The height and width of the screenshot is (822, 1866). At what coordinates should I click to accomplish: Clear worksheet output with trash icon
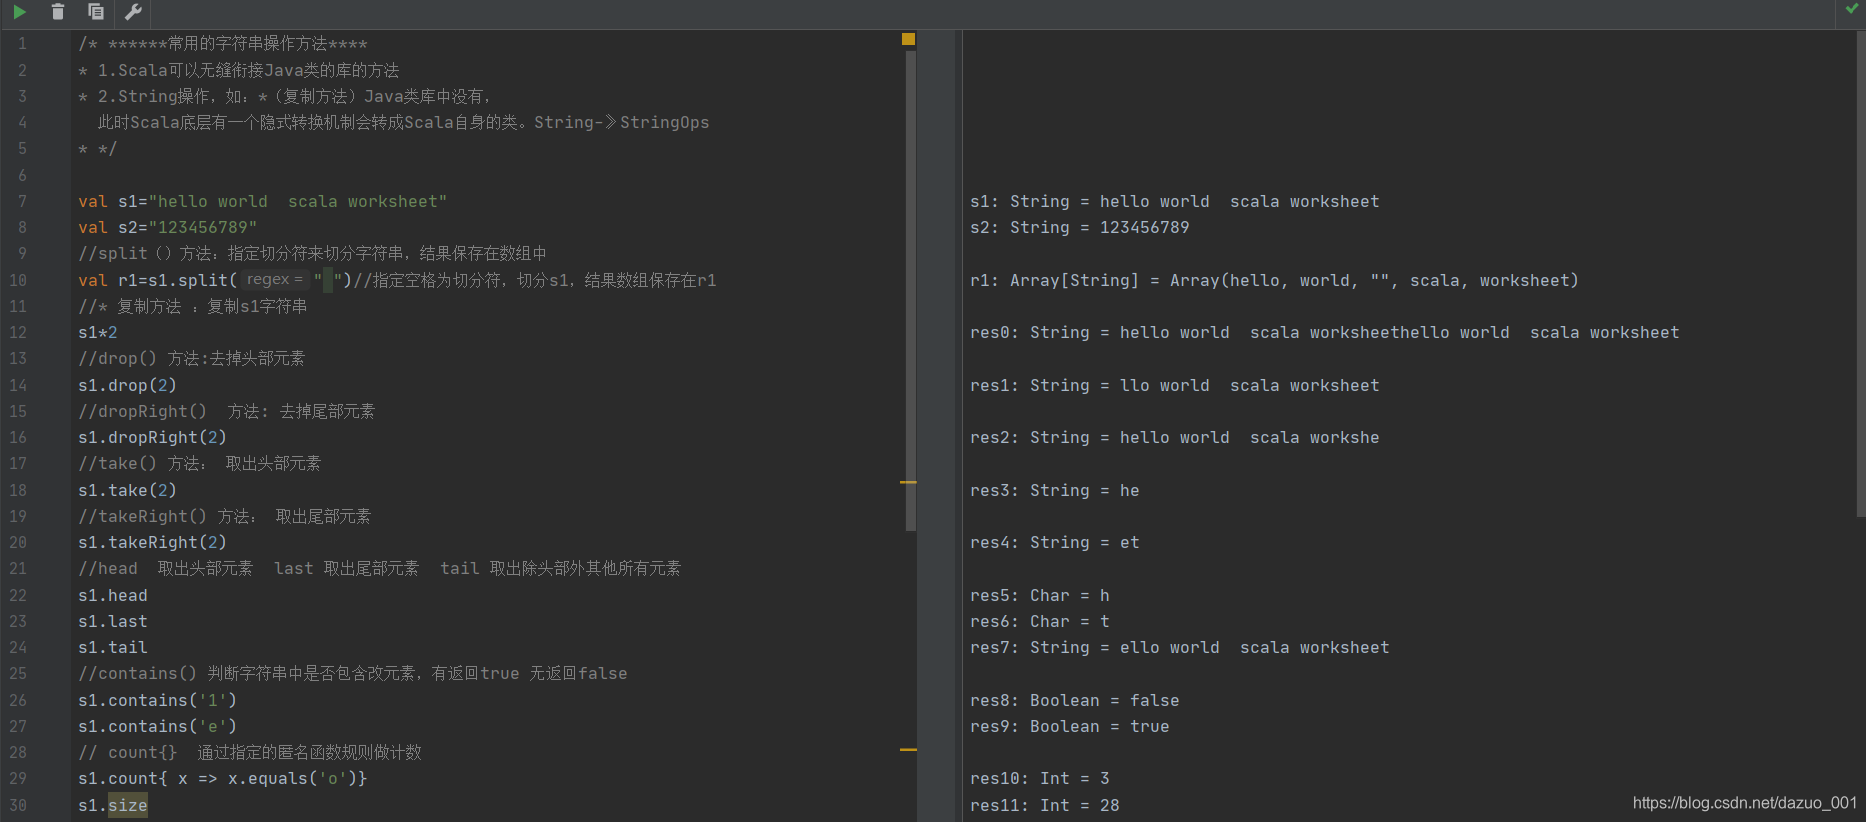pyautogui.click(x=57, y=12)
